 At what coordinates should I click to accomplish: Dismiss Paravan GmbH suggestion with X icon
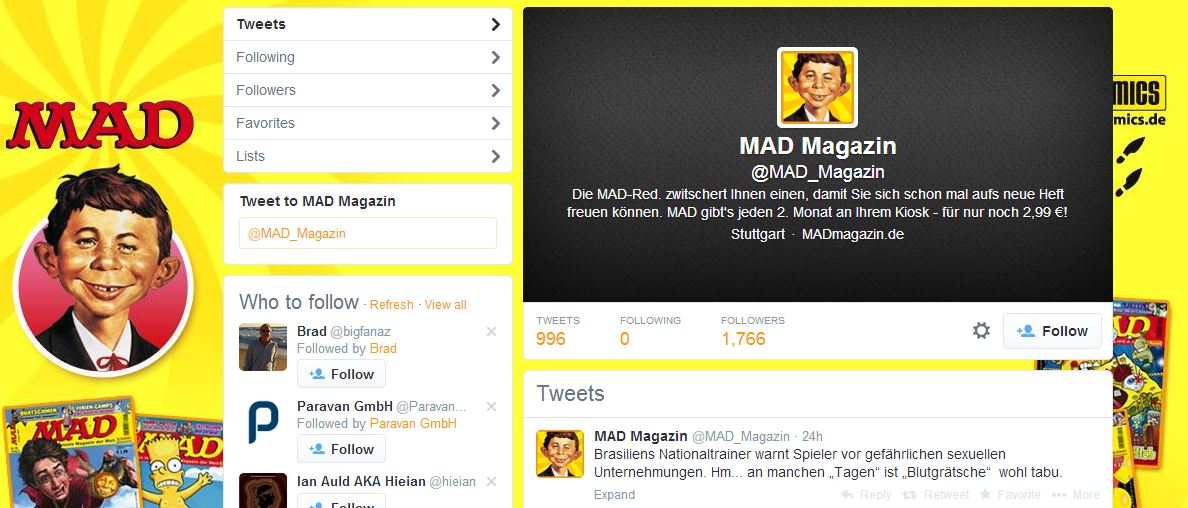tap(491, 406)
